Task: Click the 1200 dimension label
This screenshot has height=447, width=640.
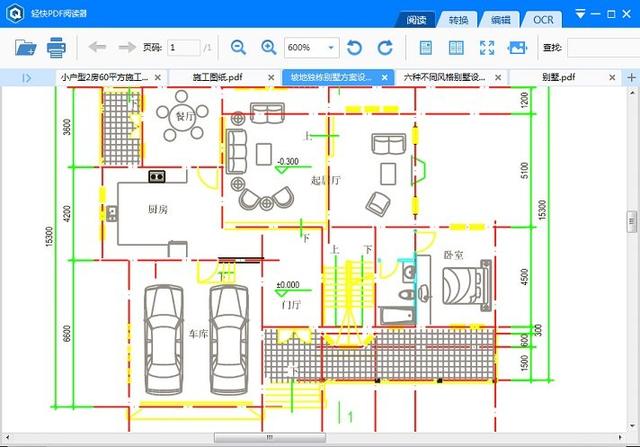Action: tap(524, 100)
